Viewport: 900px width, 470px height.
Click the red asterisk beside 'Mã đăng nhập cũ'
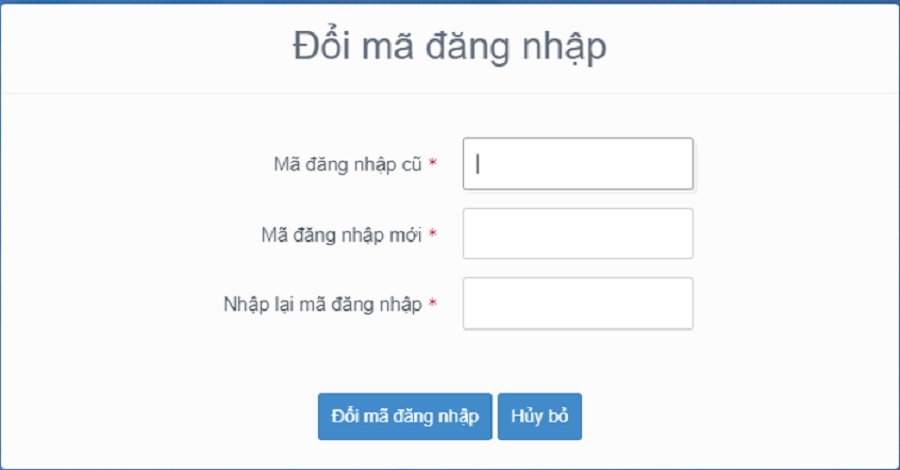[x=433, y=163]
